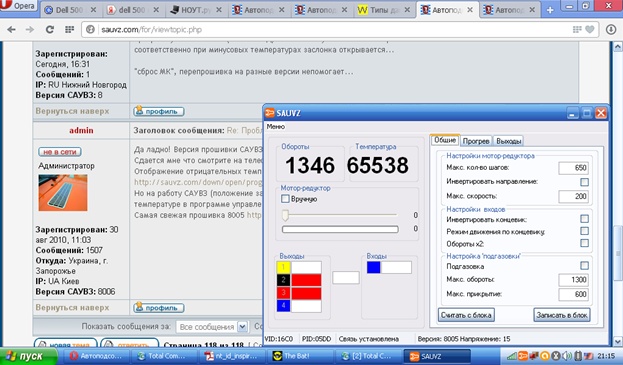Switch to the 'Прогрев' tab
The width and height of the screenshot is (623, 365).
[x=476, y=141]
